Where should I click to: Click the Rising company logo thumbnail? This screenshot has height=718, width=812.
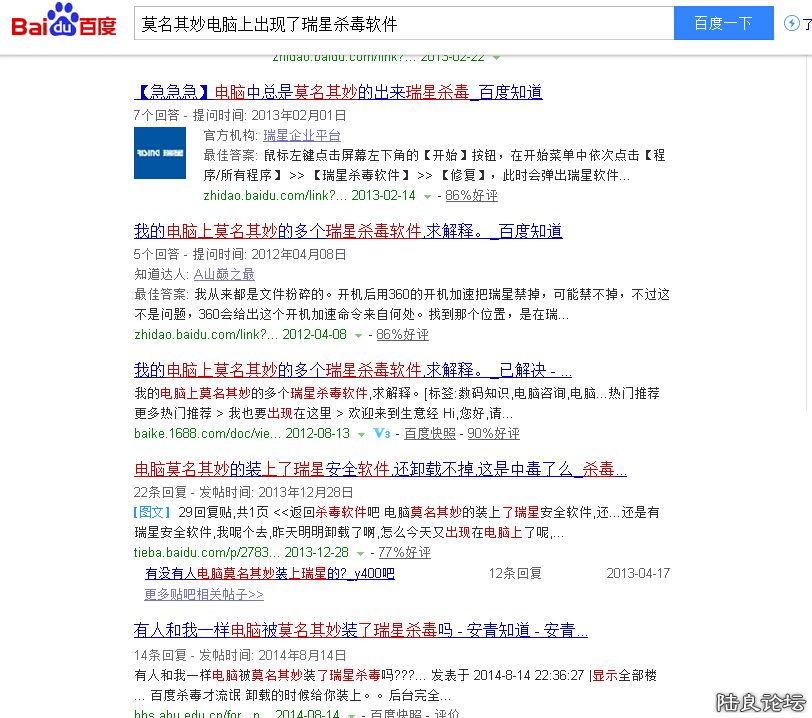(160, 153)
